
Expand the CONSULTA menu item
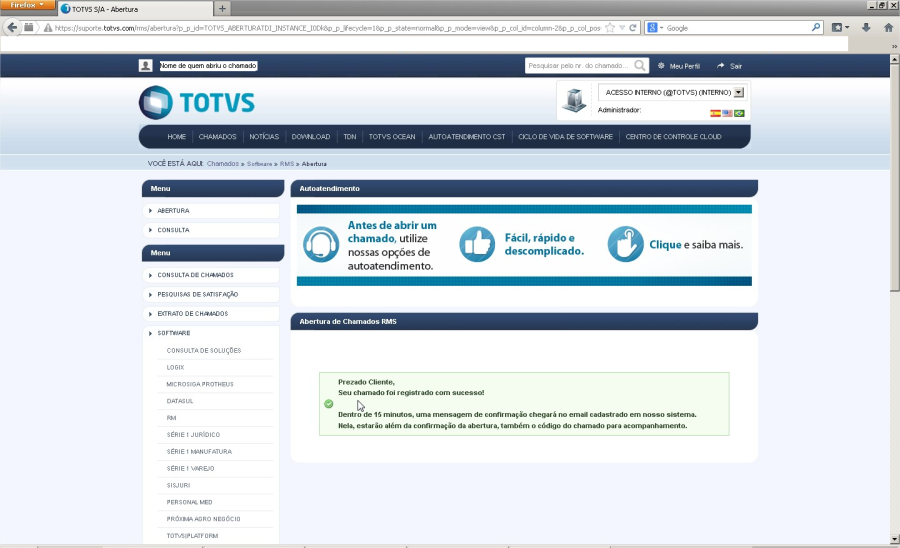coord(211,230)
